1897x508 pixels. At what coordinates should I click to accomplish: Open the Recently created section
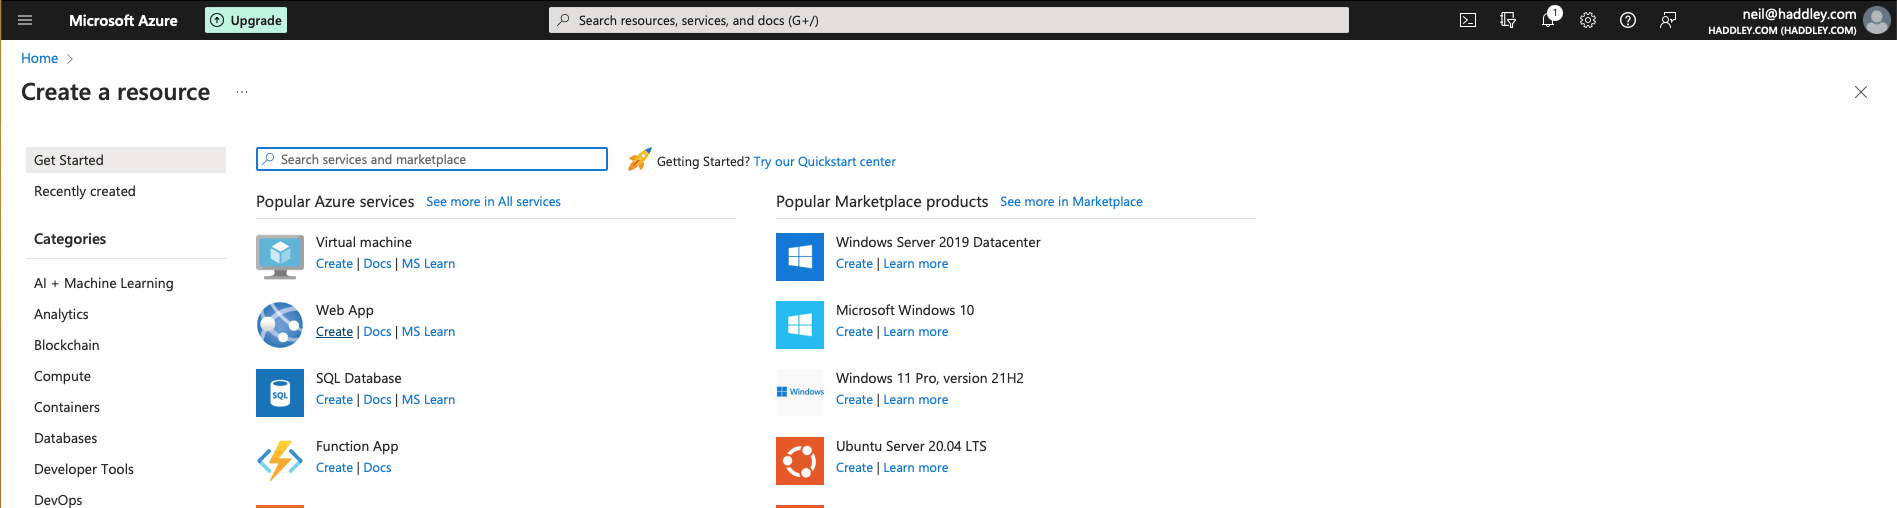85,191
